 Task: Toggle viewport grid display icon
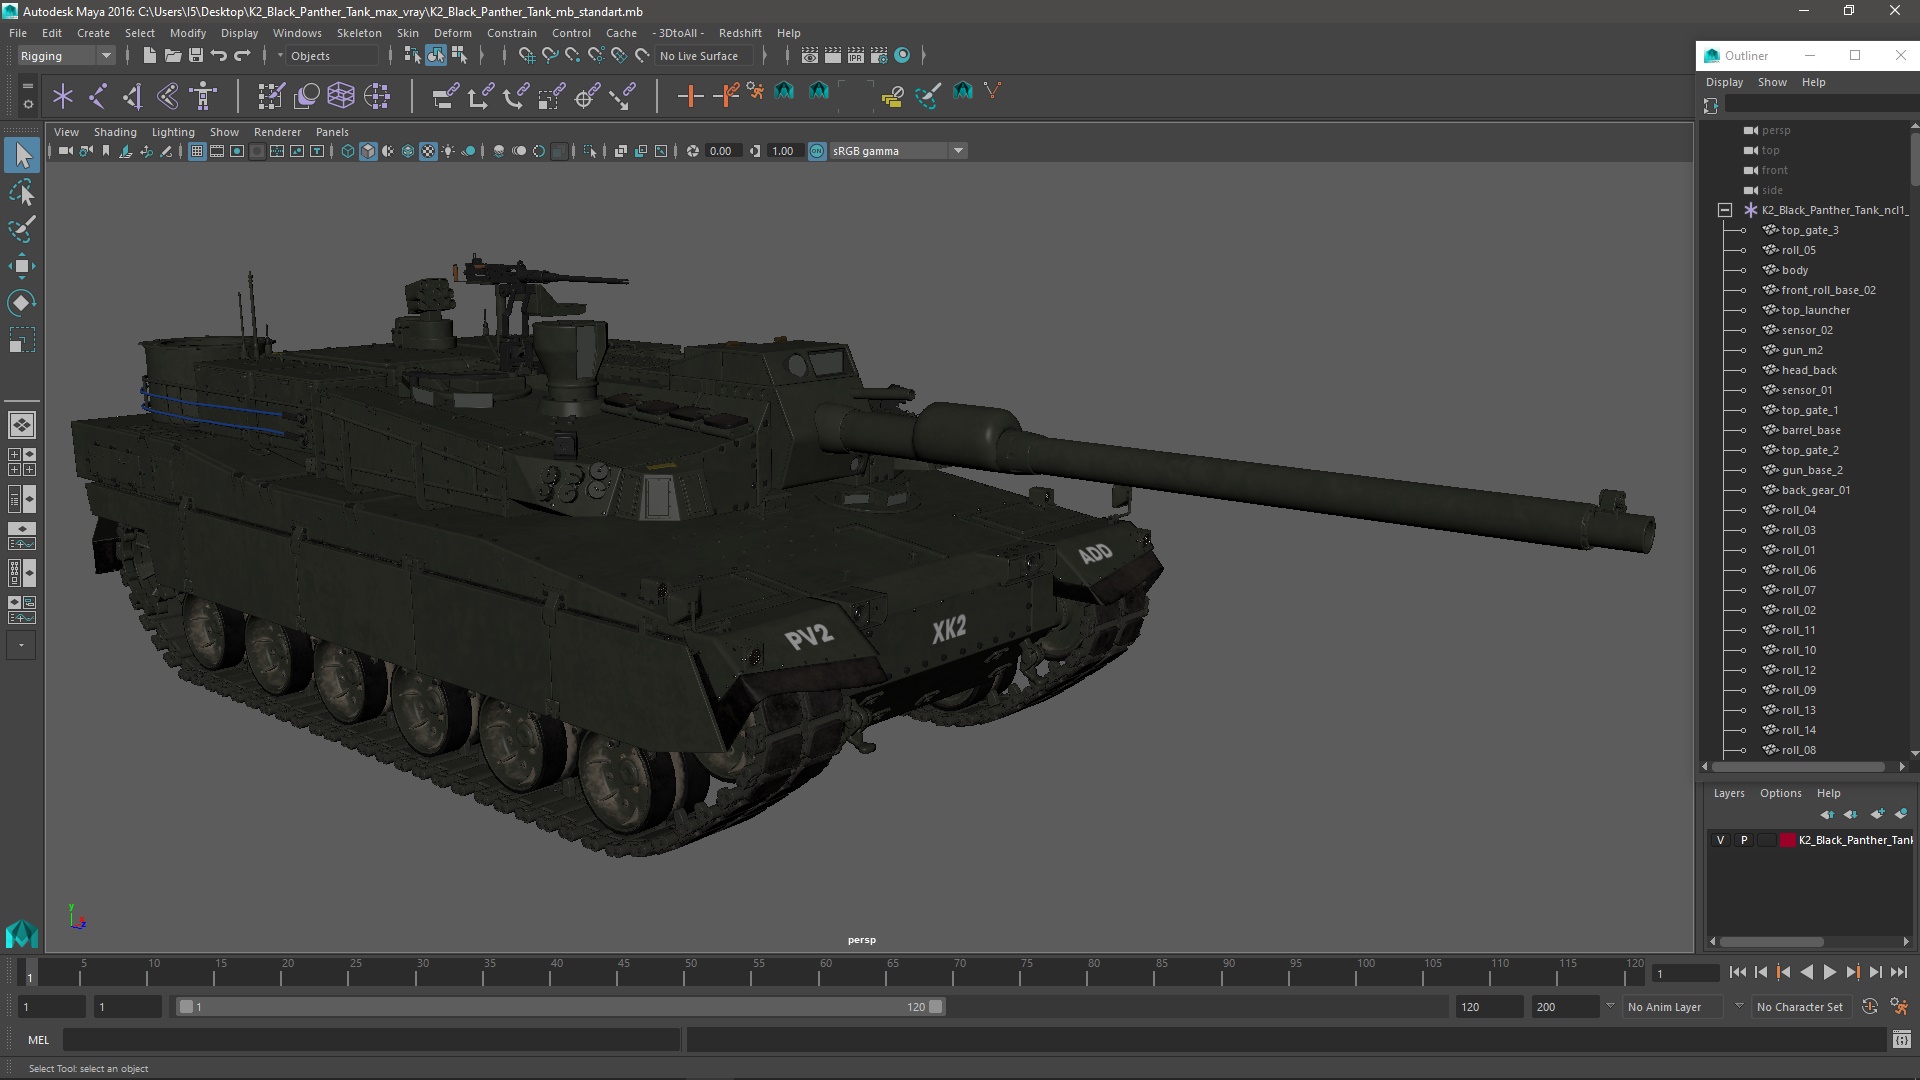click(x=197, y=151)
